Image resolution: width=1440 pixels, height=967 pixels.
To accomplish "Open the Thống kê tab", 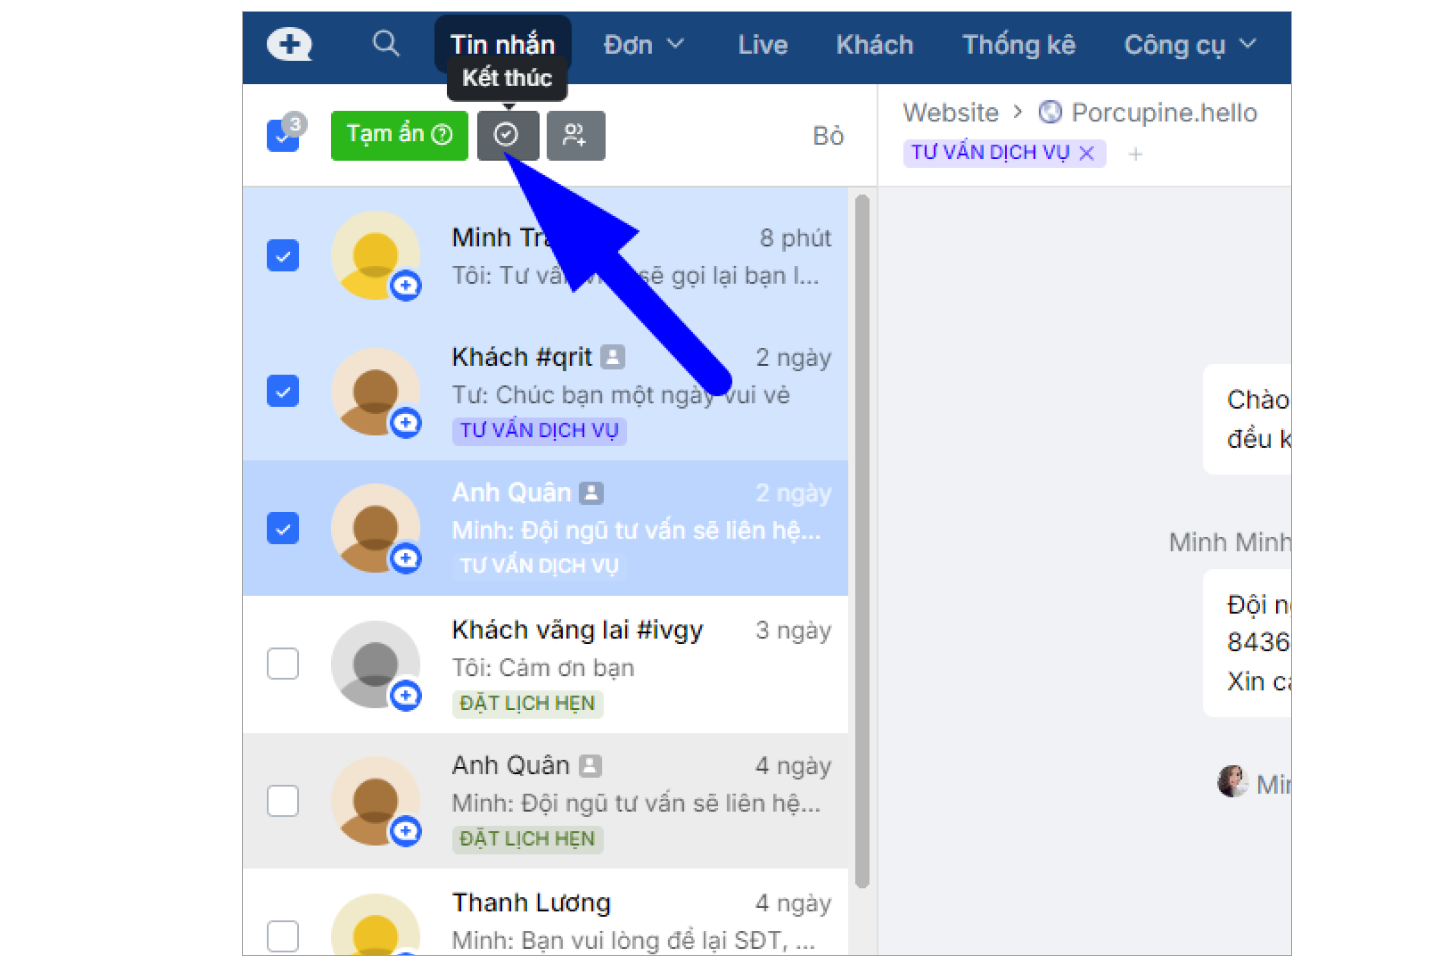I will (1018, 45).
